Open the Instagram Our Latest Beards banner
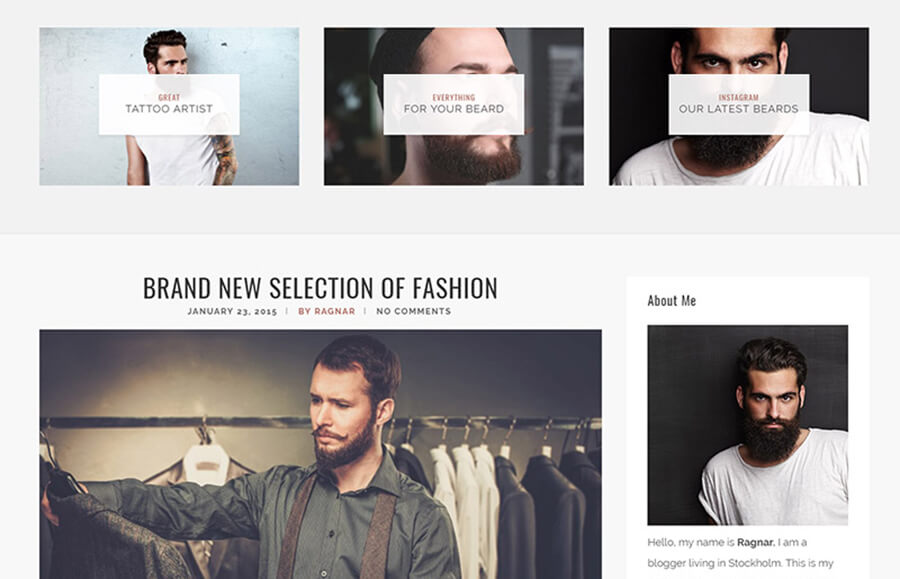The image size is (900, 579). tap(739, 106)
